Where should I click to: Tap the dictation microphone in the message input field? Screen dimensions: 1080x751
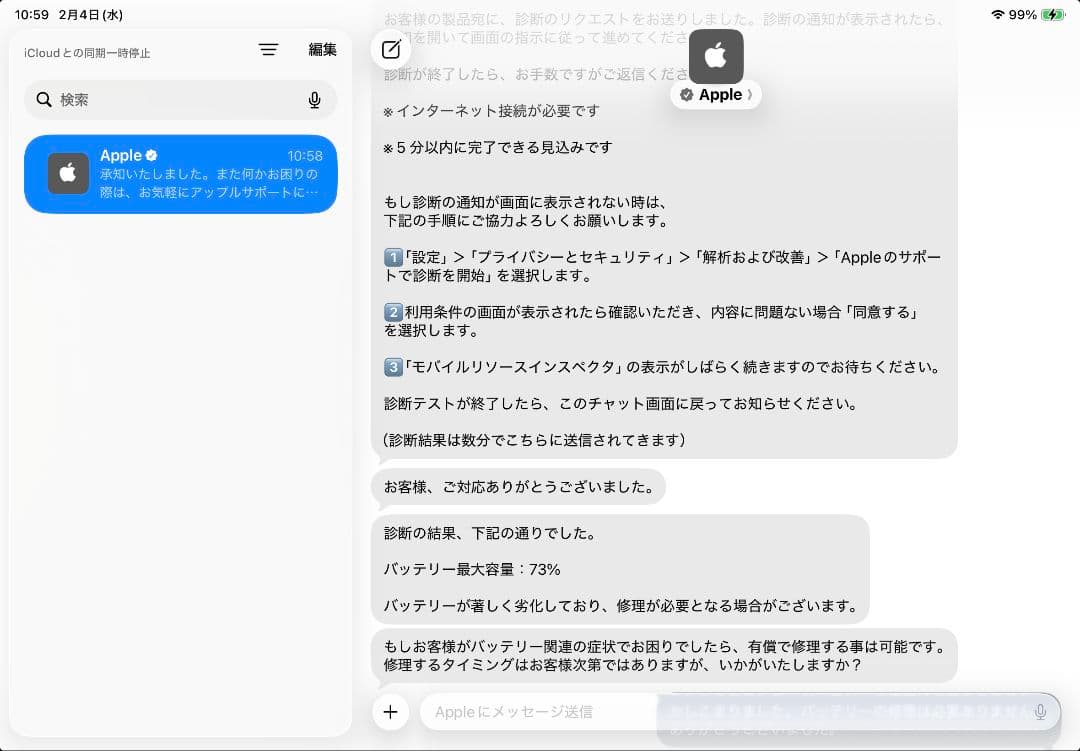point(1040,712)
